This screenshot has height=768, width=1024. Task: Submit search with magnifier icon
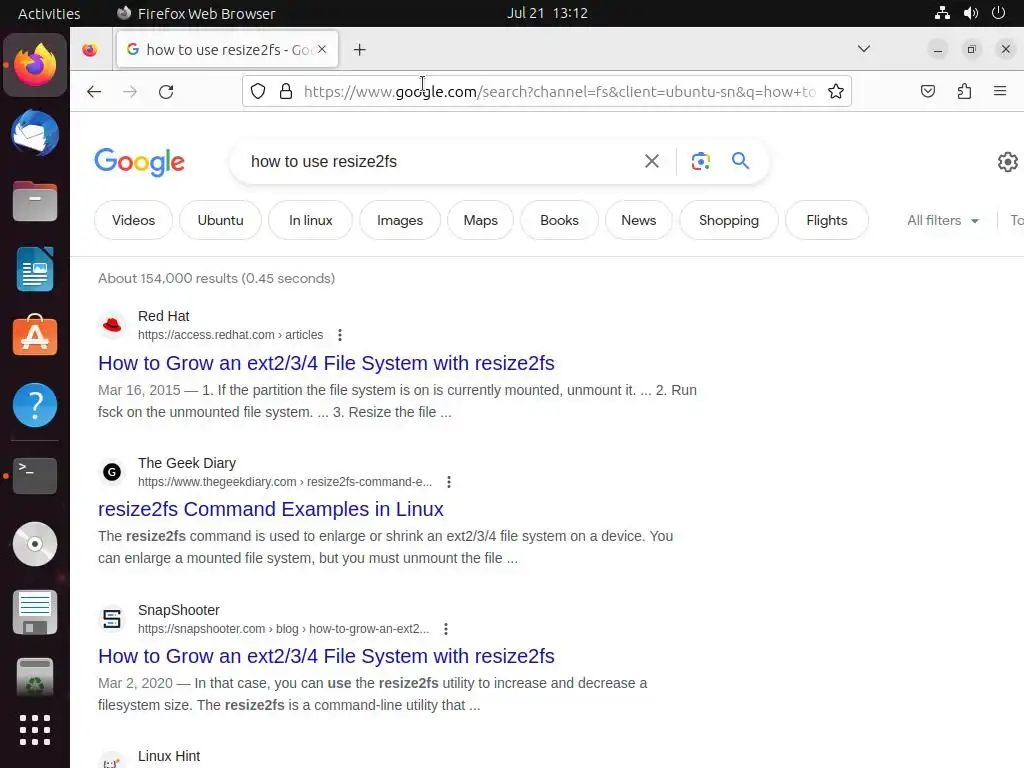740,161
